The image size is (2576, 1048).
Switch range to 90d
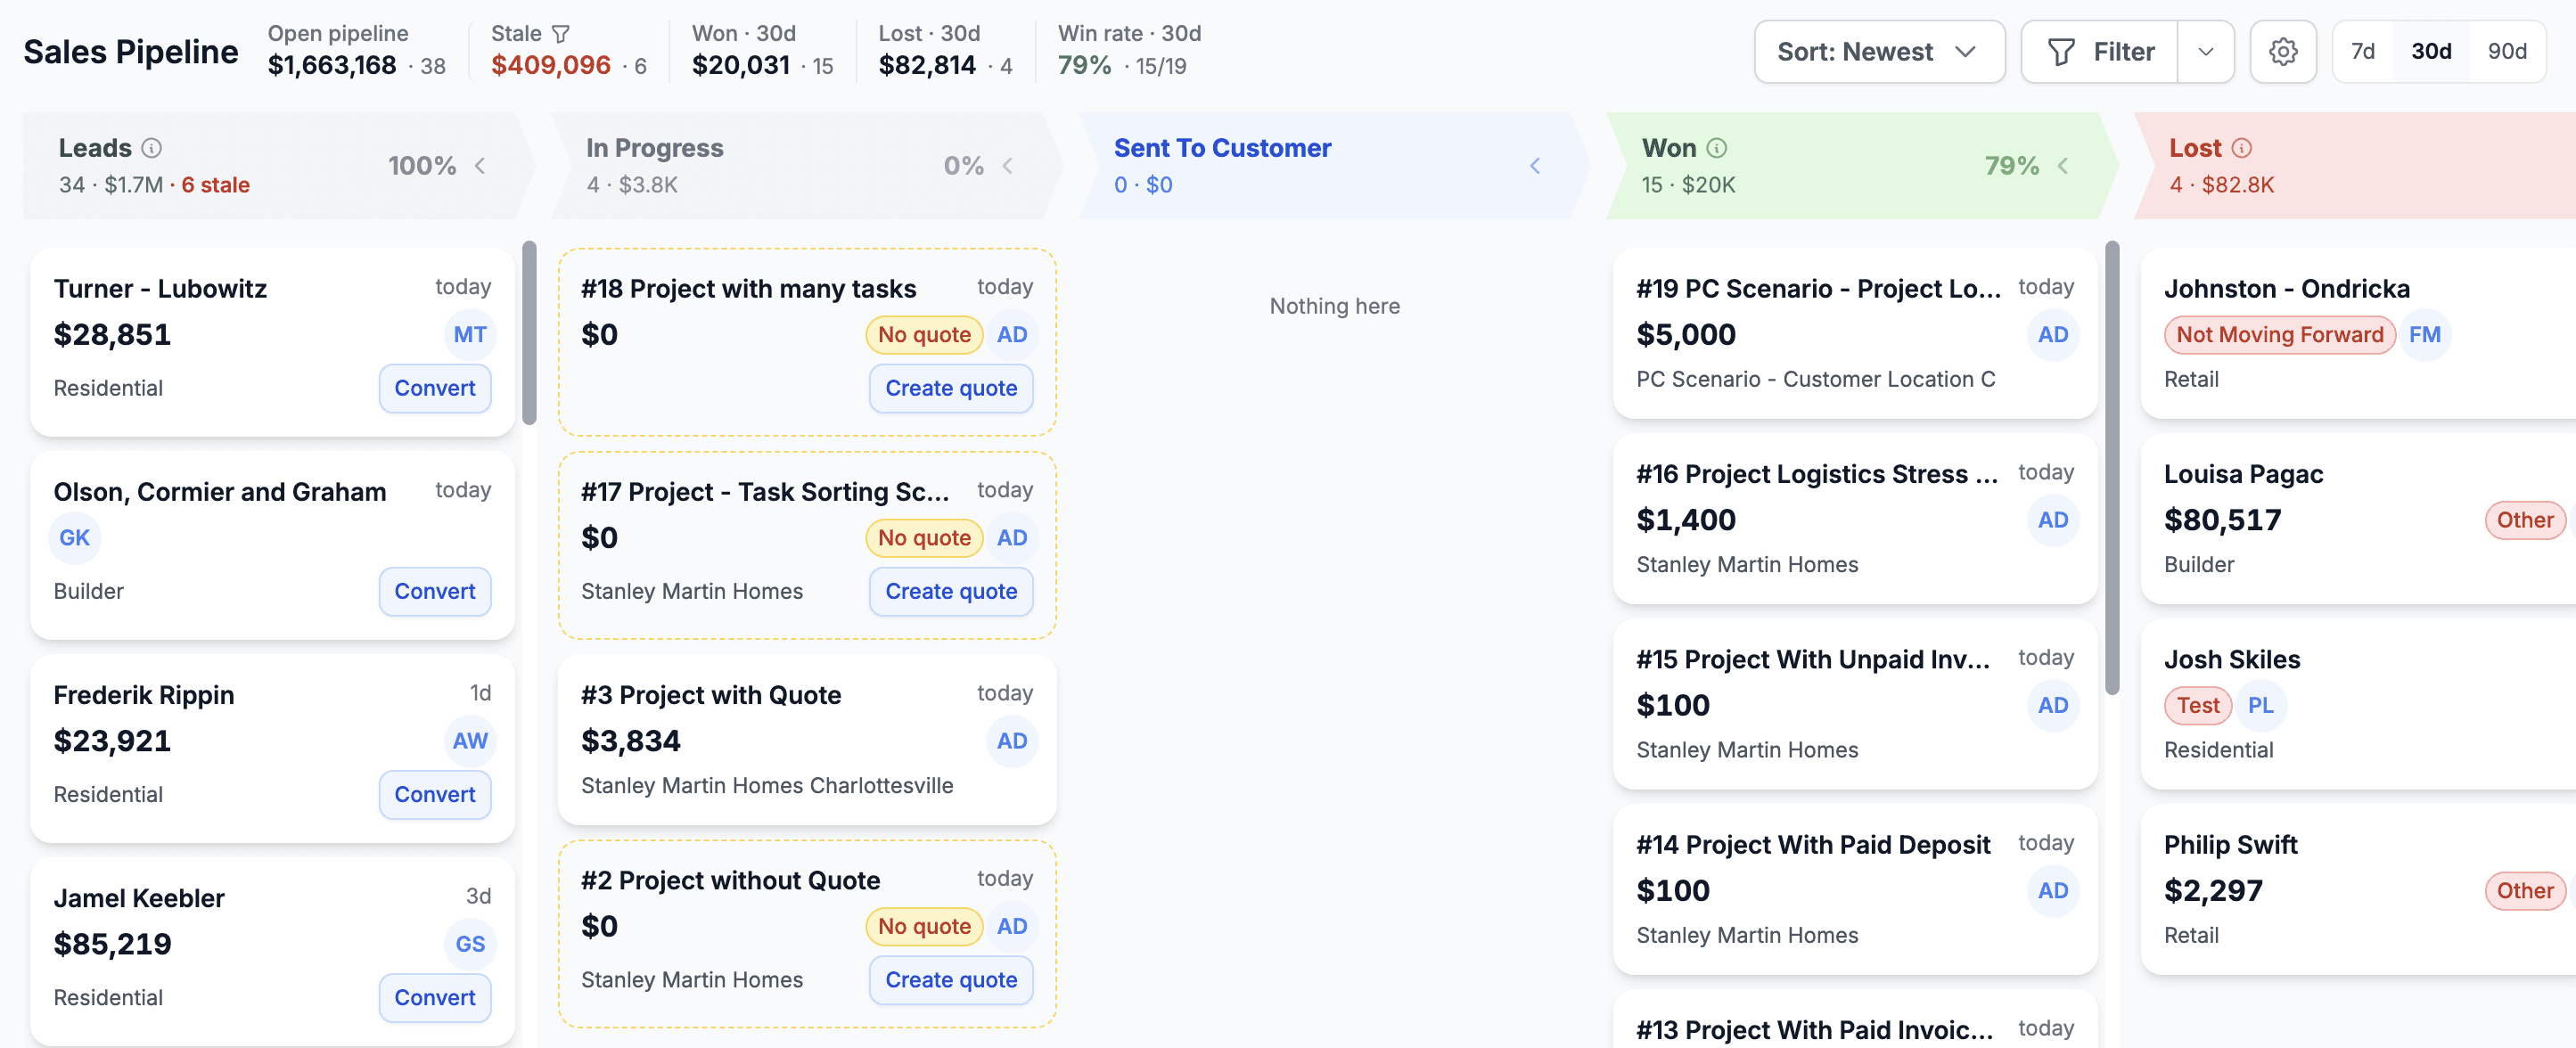pyautogui.click(x=2506, y=52)
